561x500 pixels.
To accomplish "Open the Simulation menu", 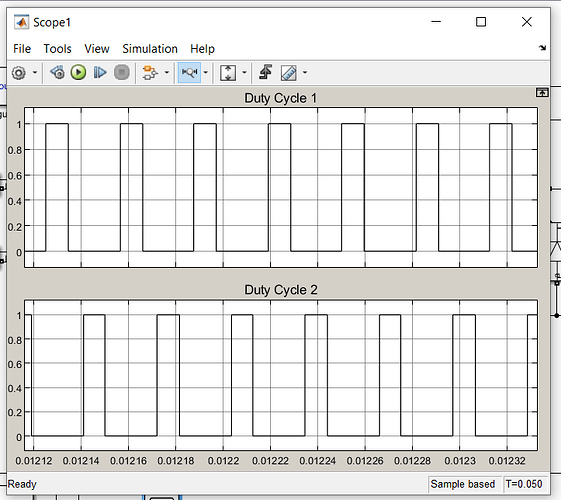I will 150,49.
